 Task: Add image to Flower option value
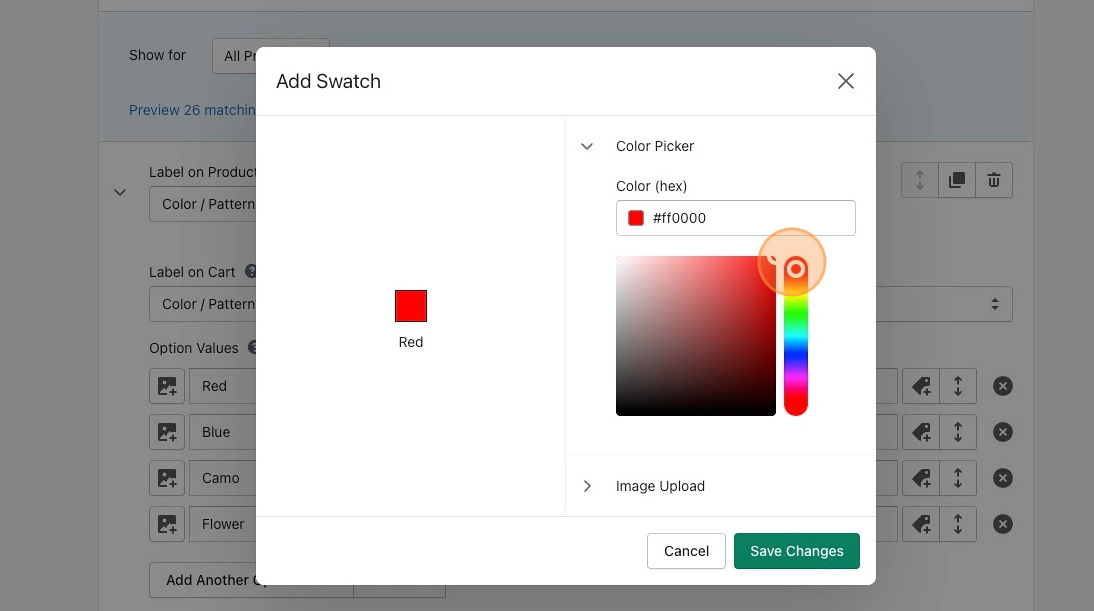pyautogui.click(x=167, y=524)
